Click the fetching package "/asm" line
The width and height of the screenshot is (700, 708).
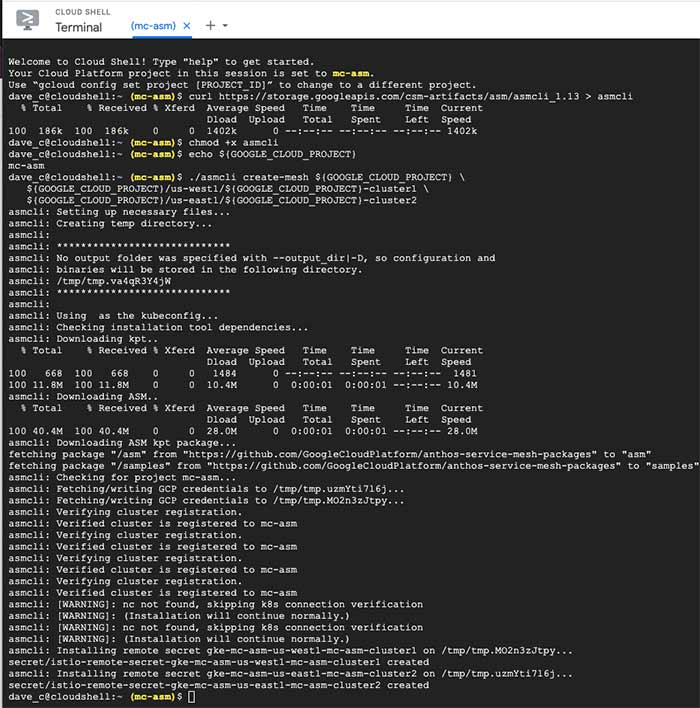(x=330, y=454)
